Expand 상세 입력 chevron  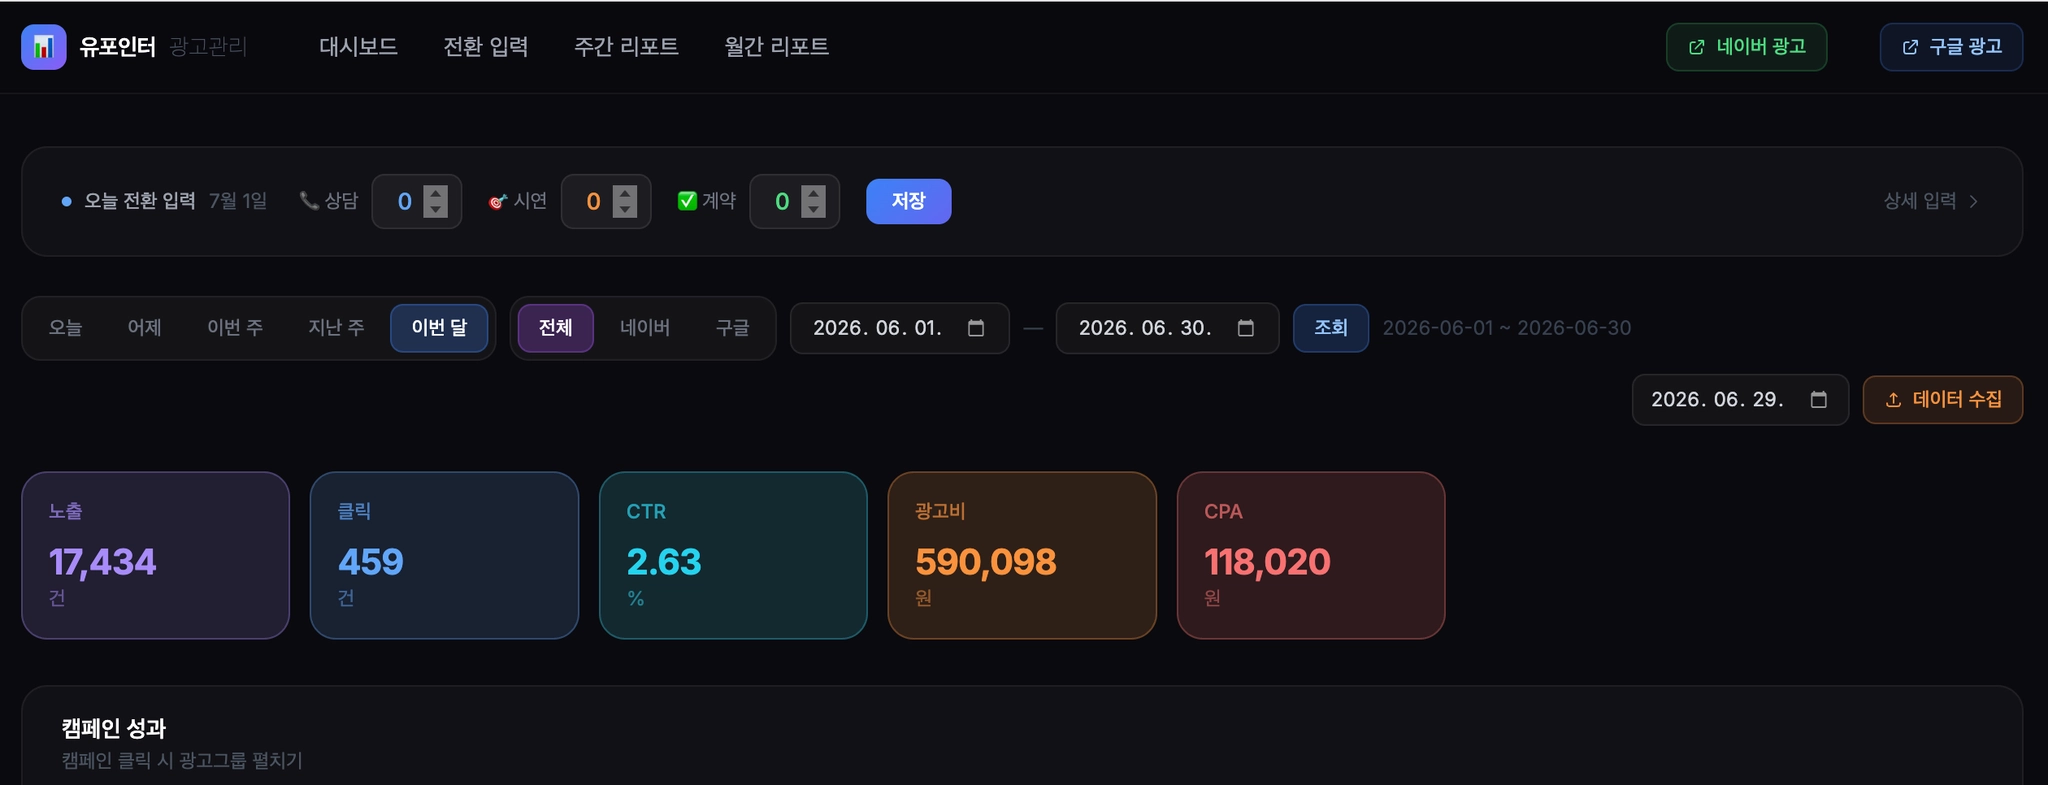point(1973,201)
